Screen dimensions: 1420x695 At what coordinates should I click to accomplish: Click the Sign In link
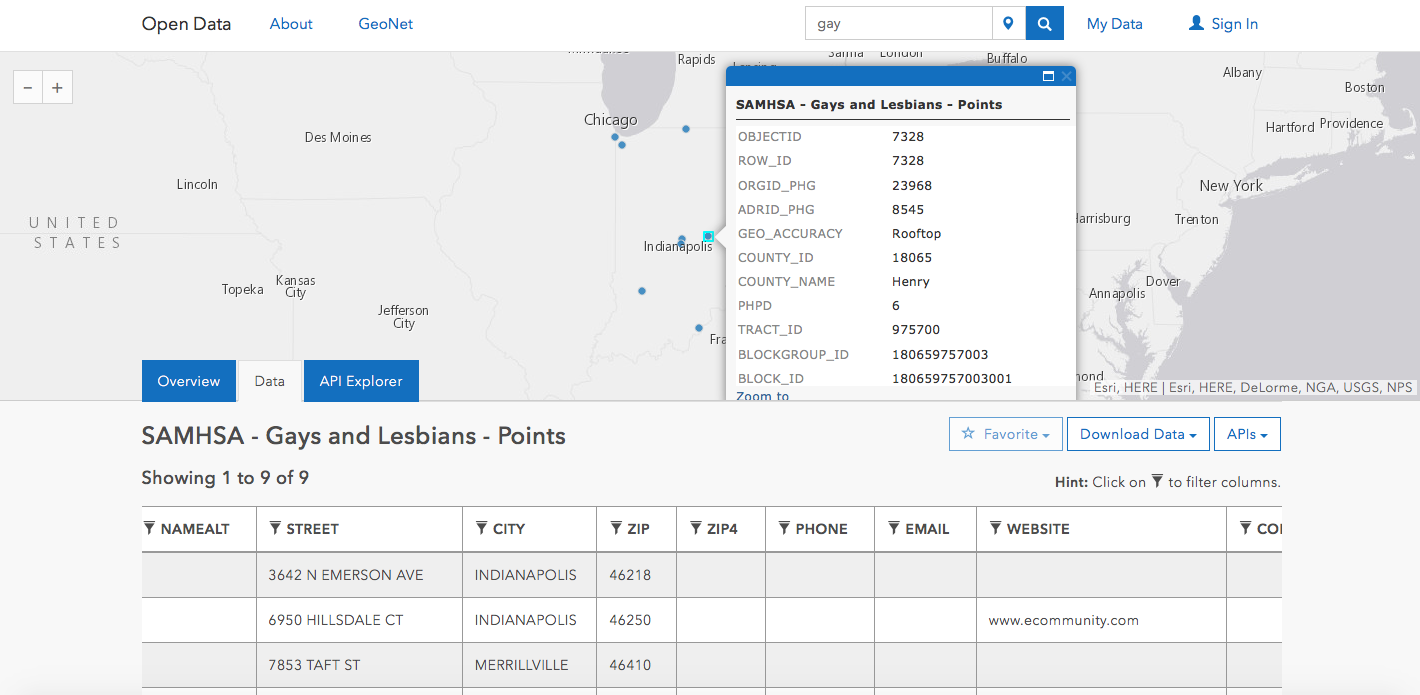1223,24
